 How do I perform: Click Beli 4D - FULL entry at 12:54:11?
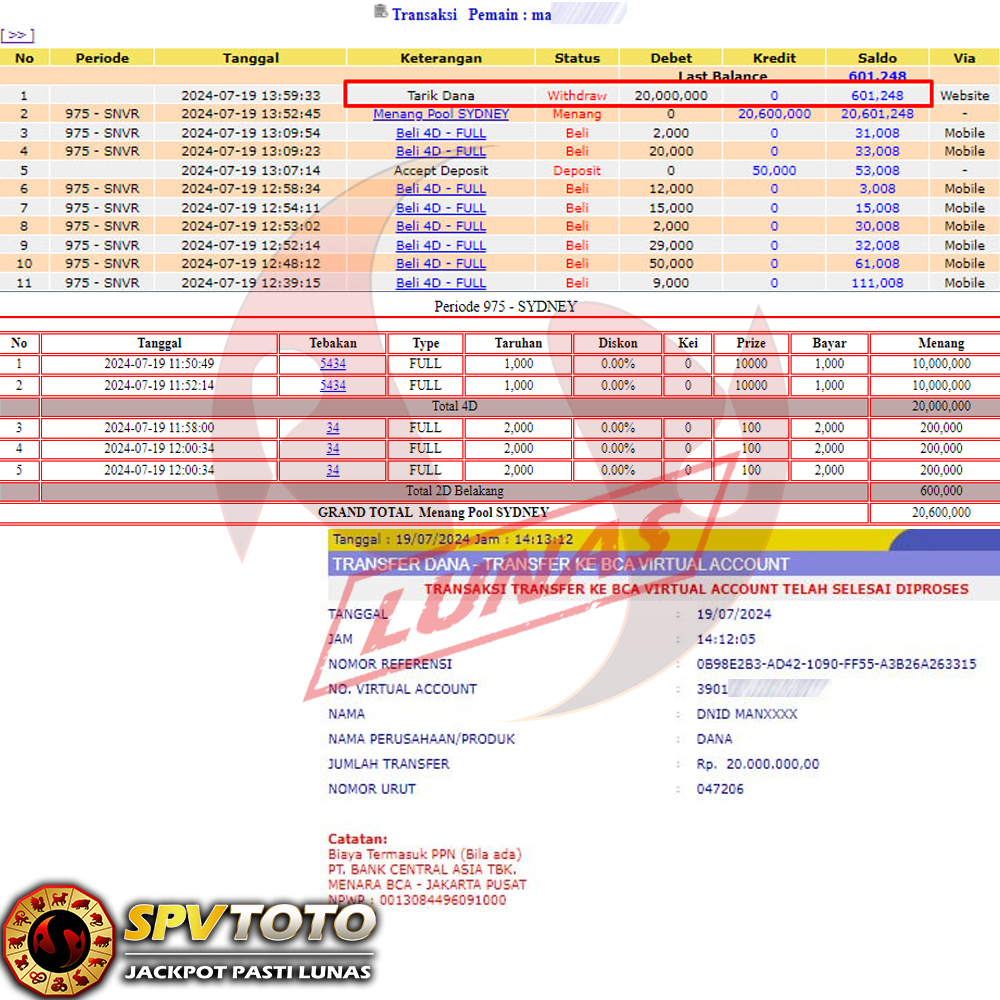point(441,208)
